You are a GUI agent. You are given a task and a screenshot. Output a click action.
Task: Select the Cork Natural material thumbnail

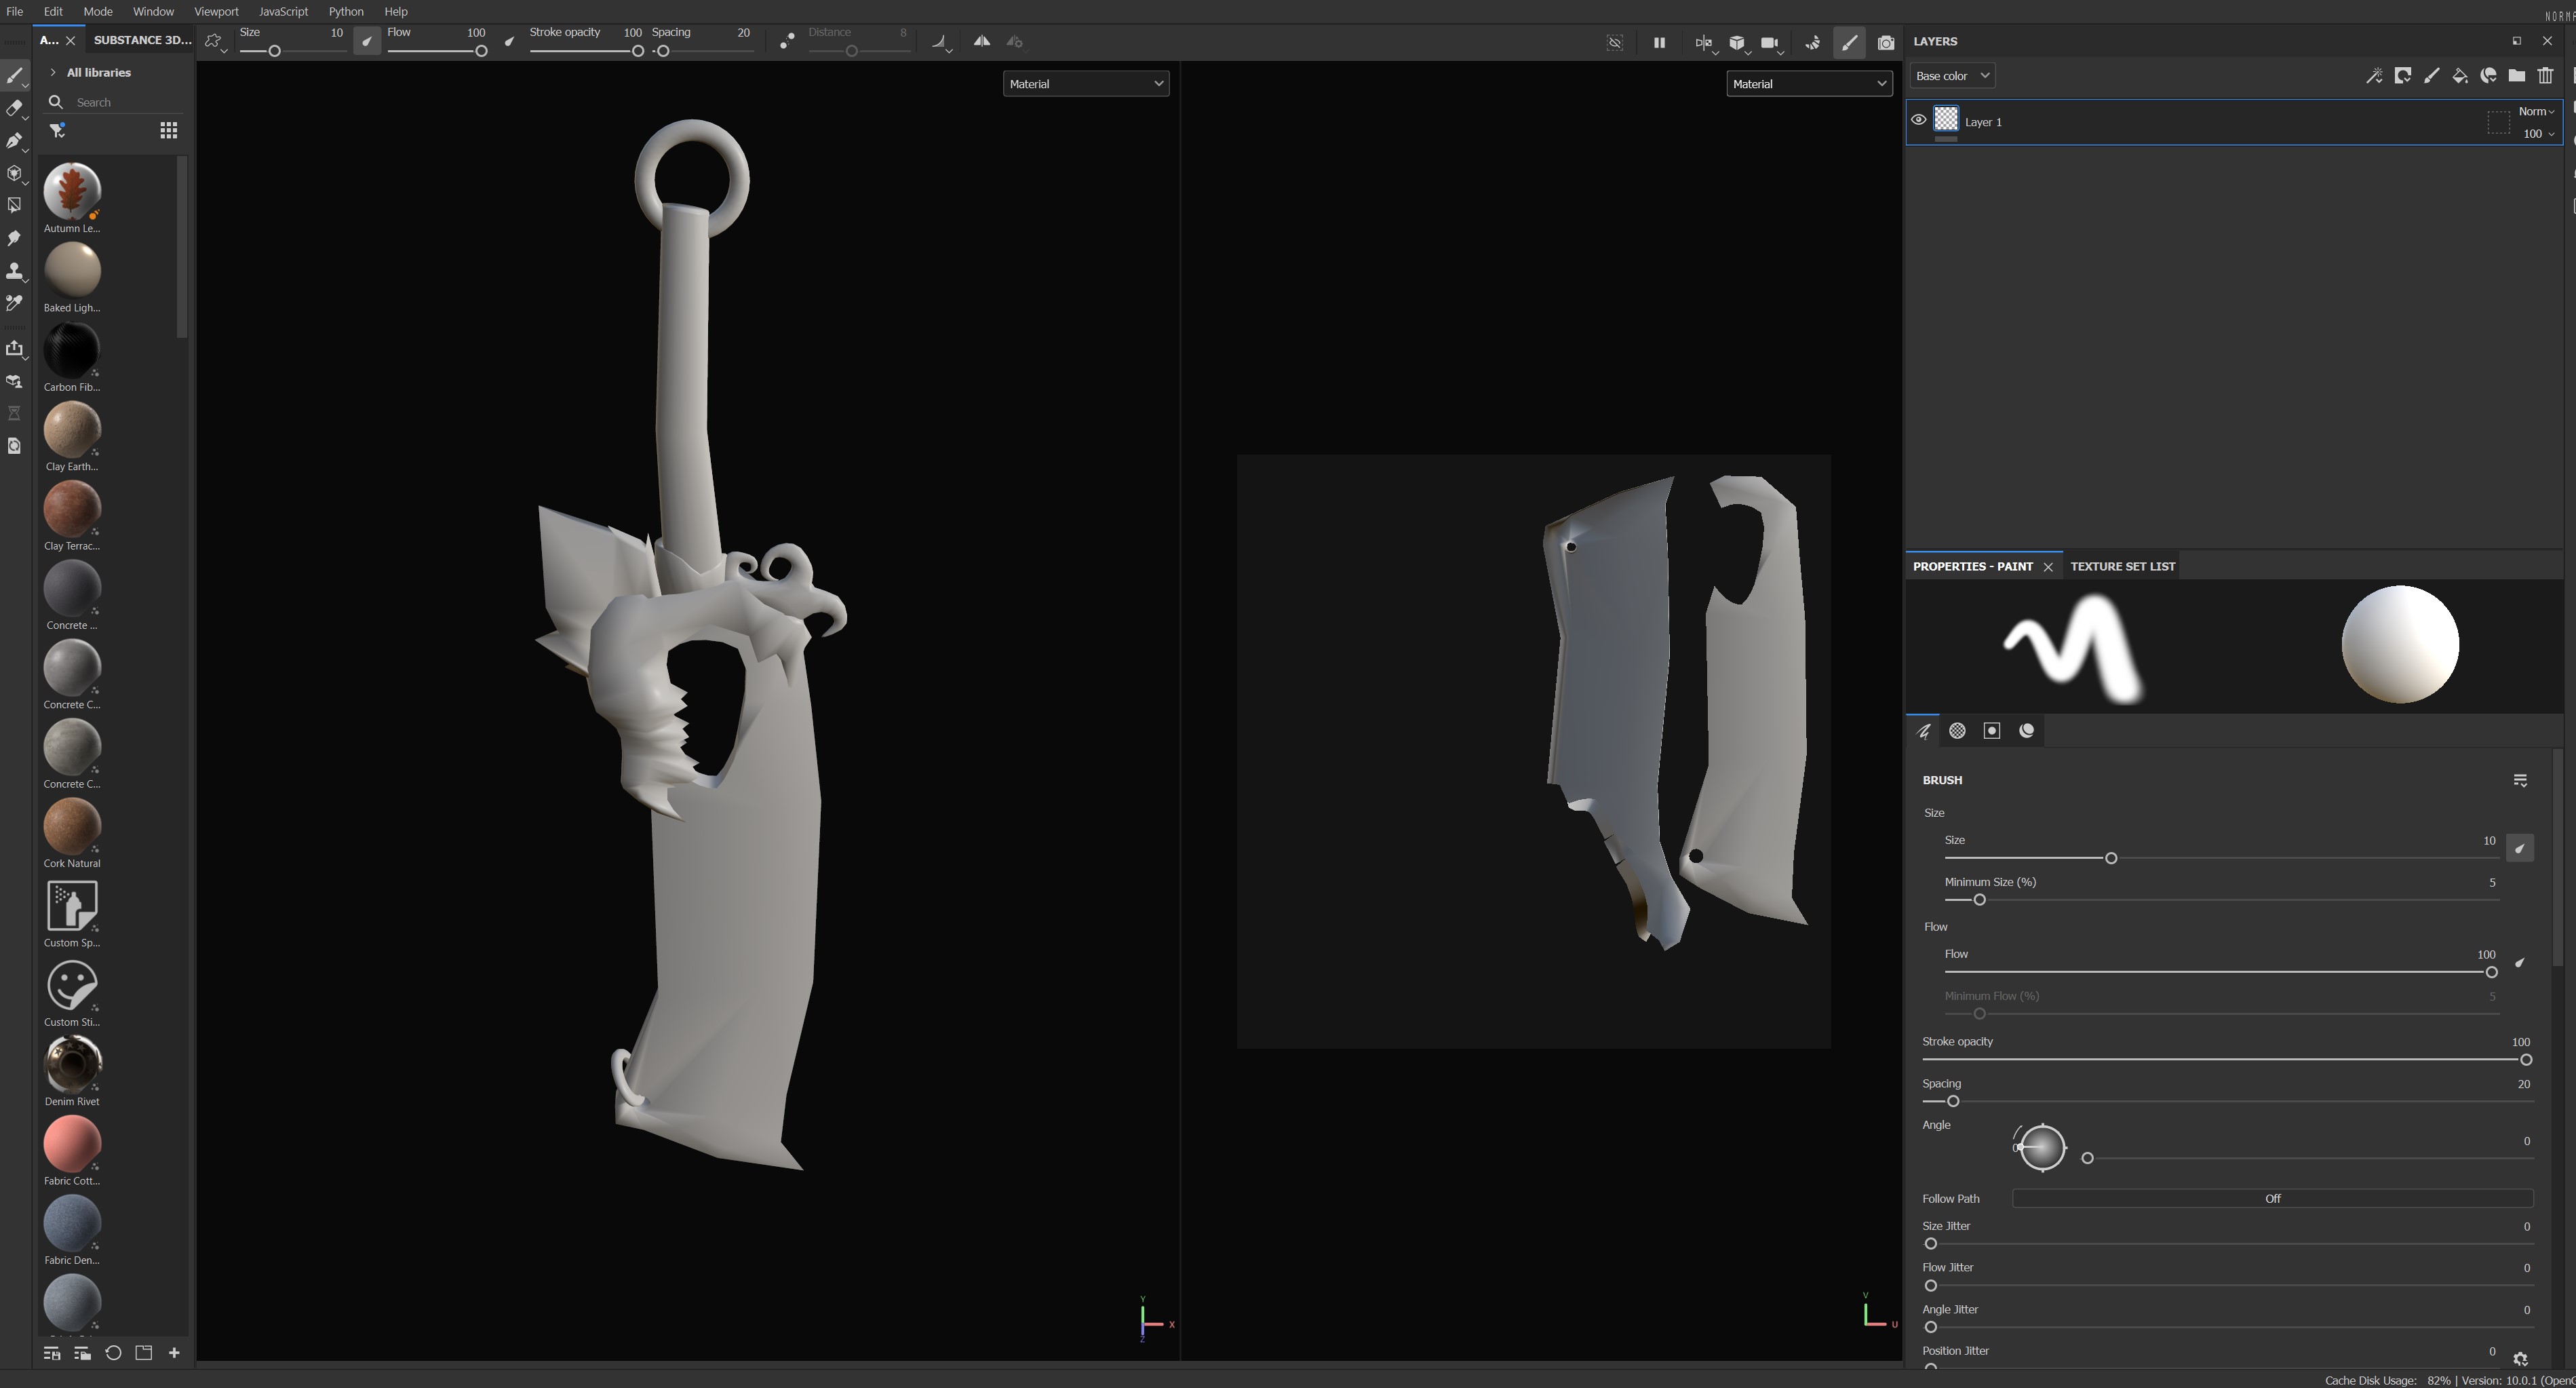[x=72, y=827]
